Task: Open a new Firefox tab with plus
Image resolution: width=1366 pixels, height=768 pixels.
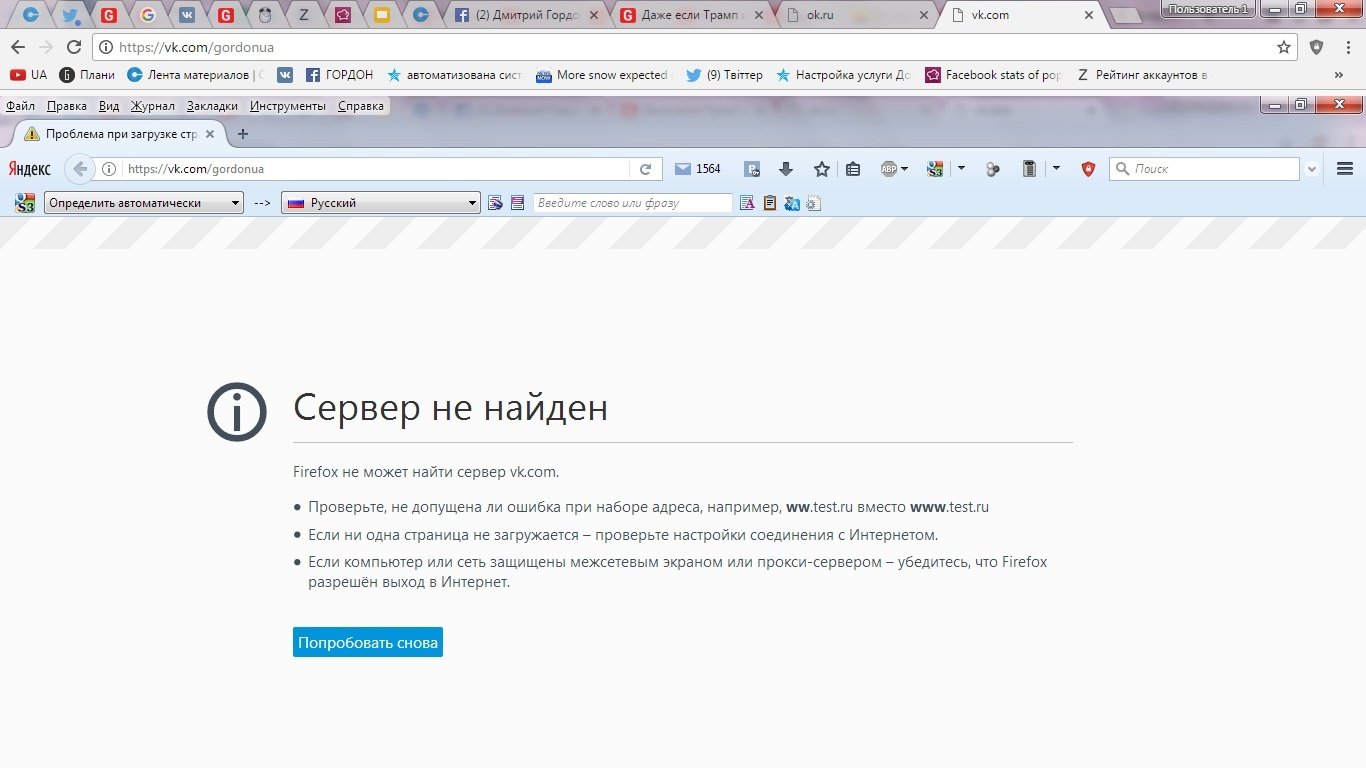Action: [242, 134]
